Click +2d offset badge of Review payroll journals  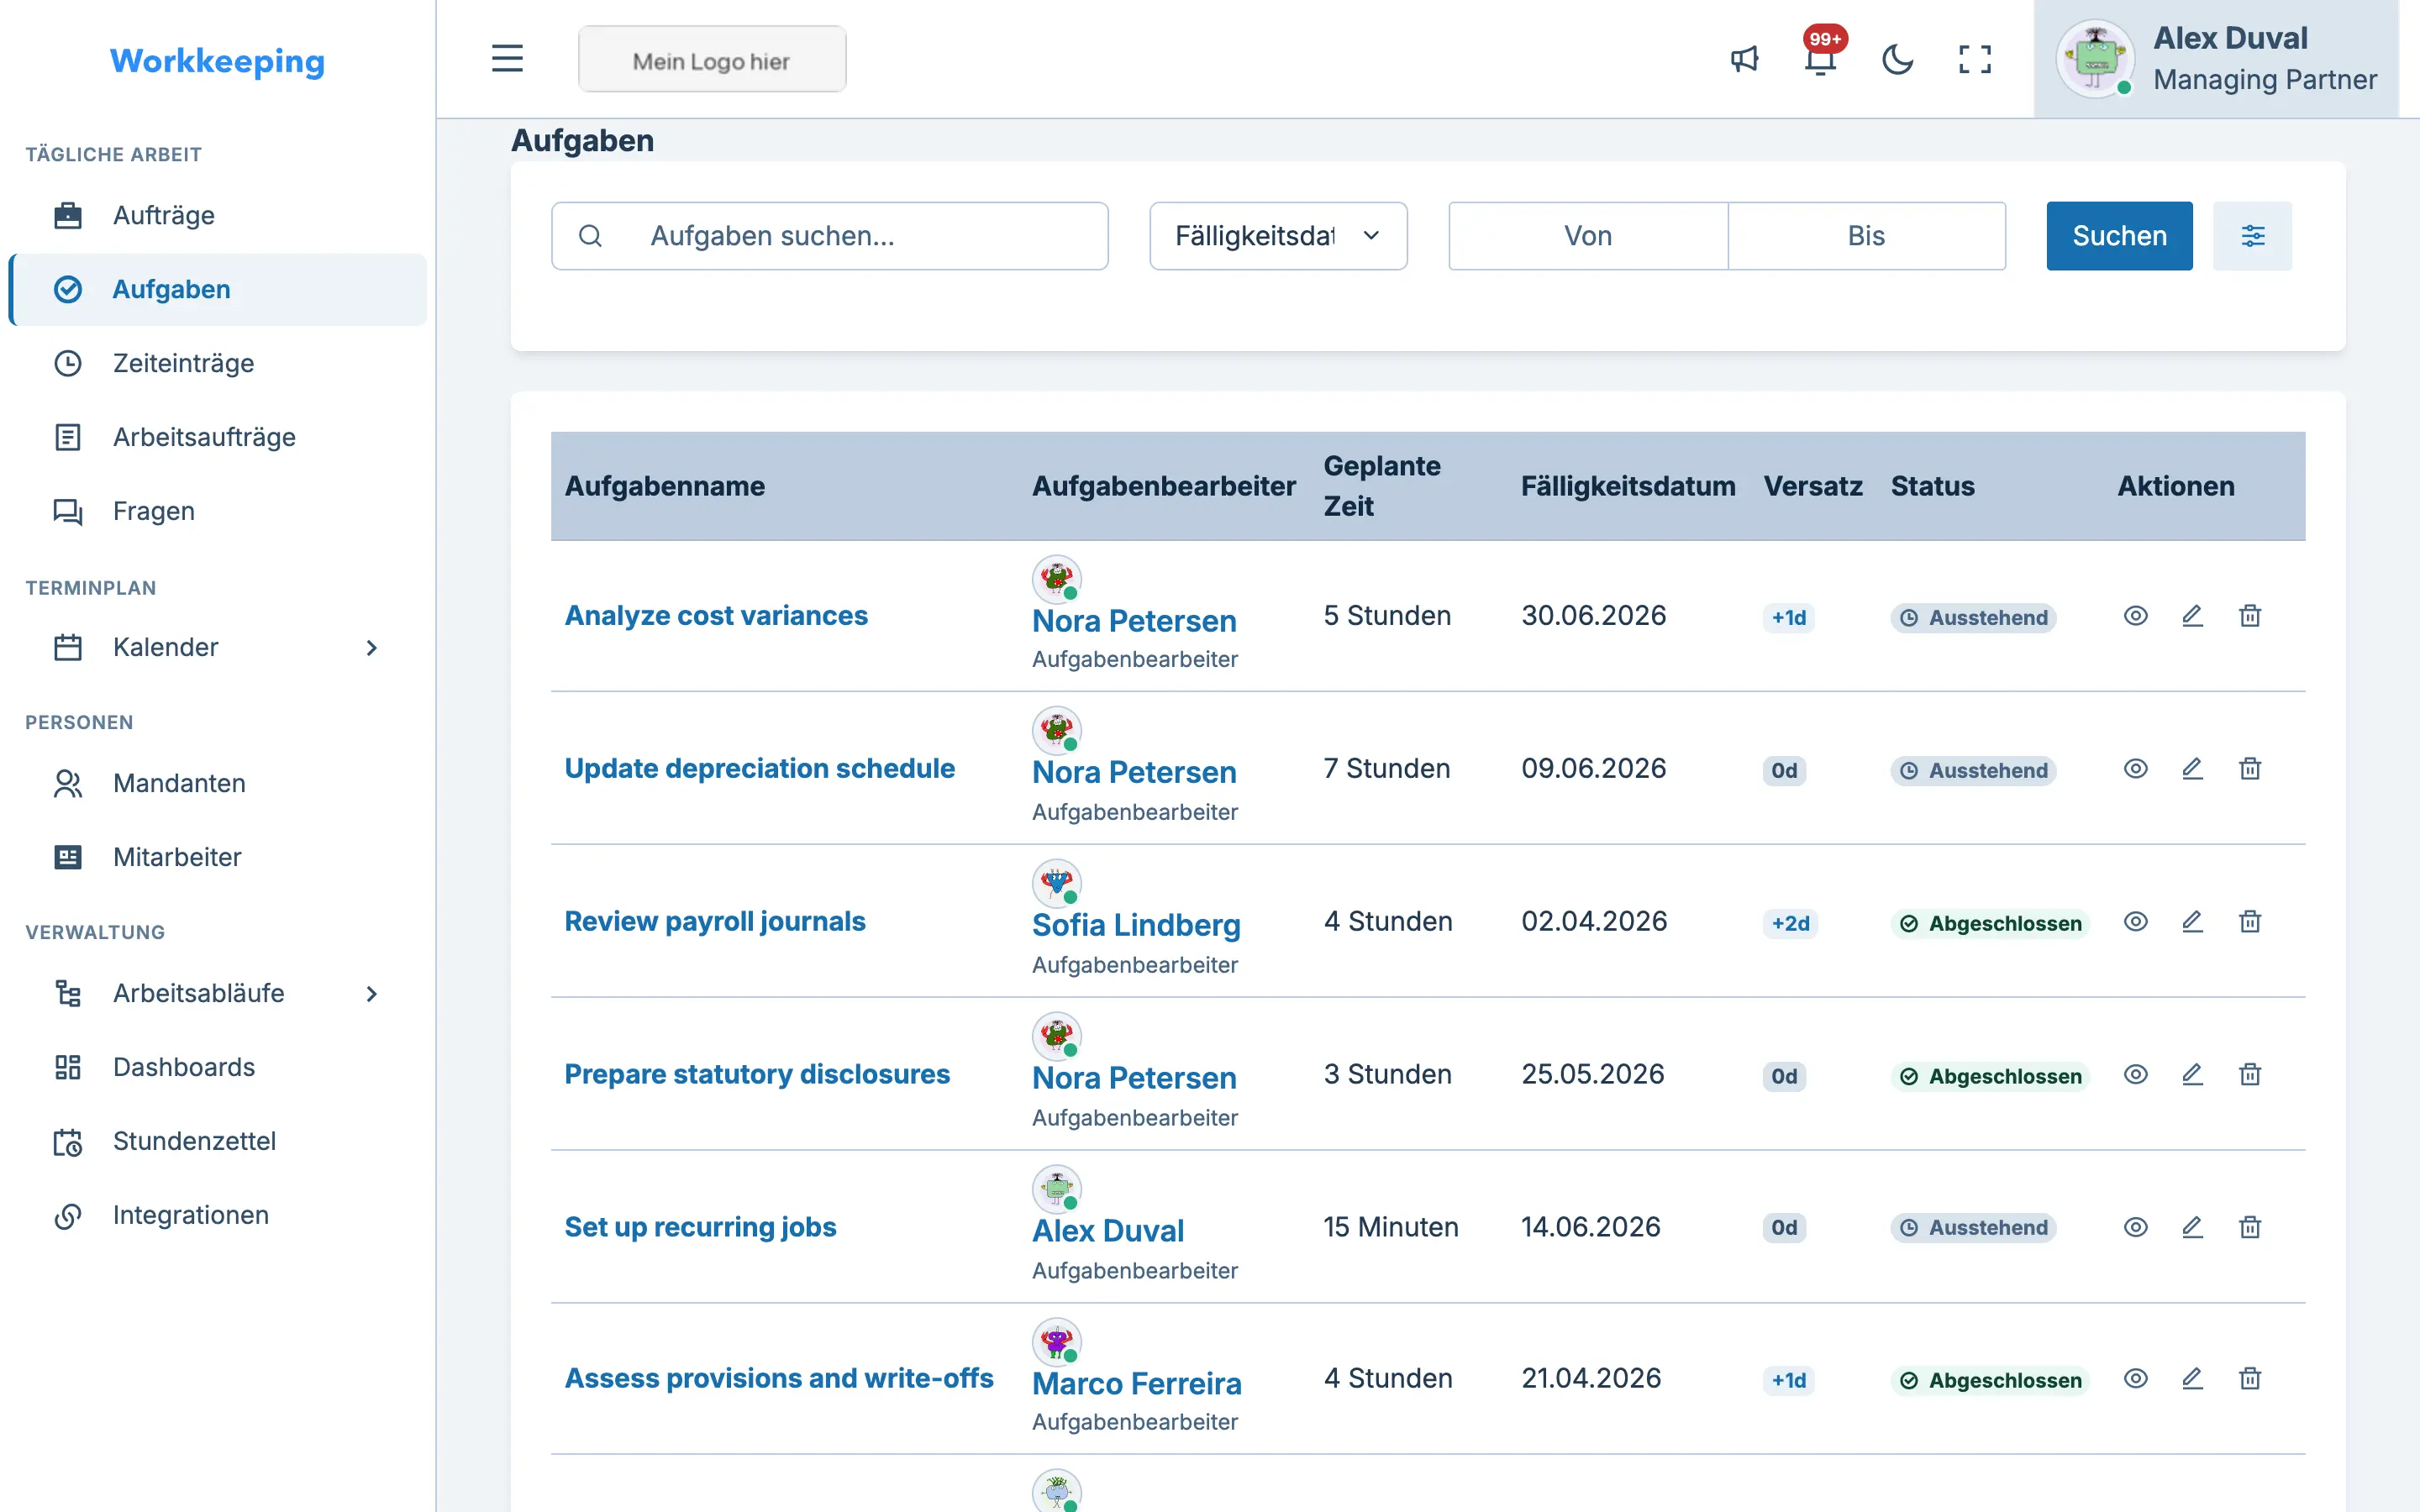1790,924
